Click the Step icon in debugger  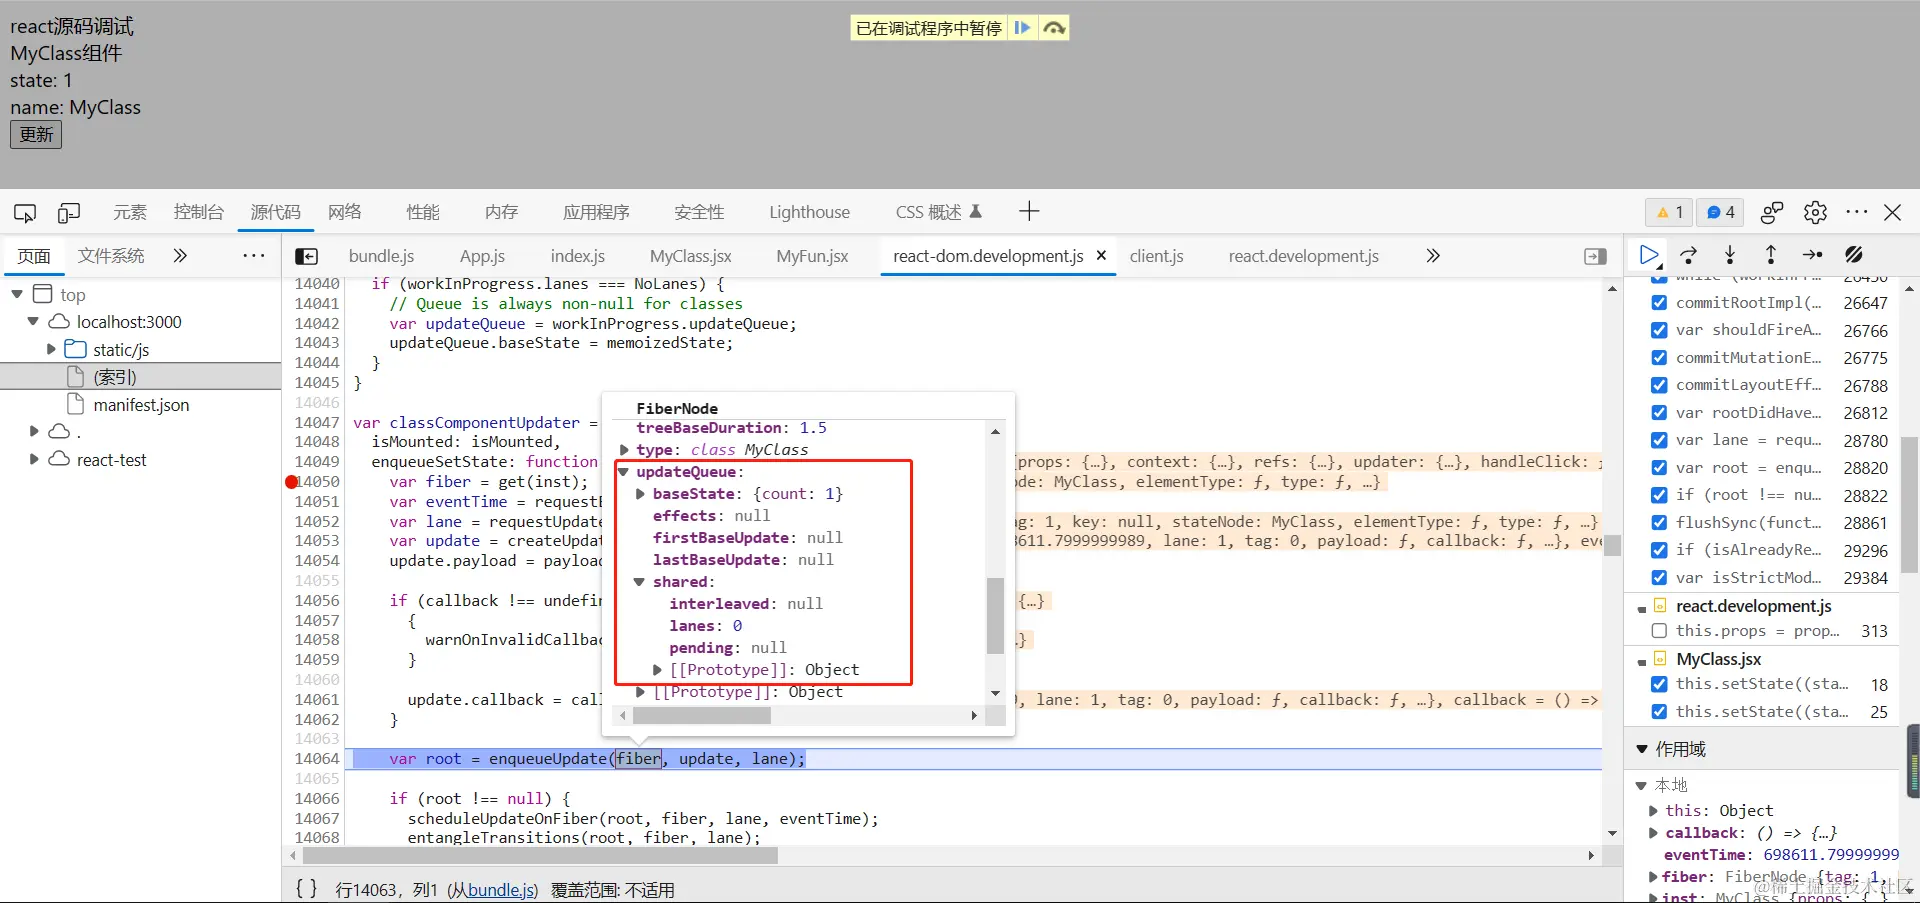[x=1812, y=255]
